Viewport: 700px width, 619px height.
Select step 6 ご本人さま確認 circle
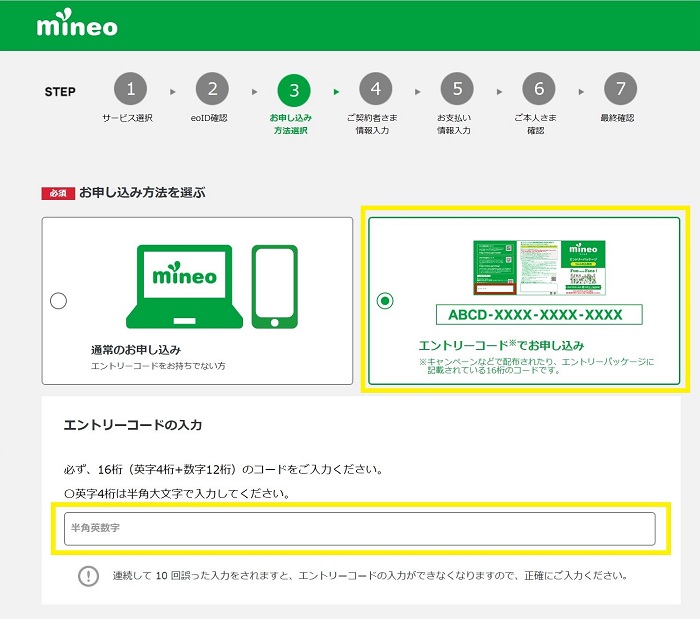point(539,89)
